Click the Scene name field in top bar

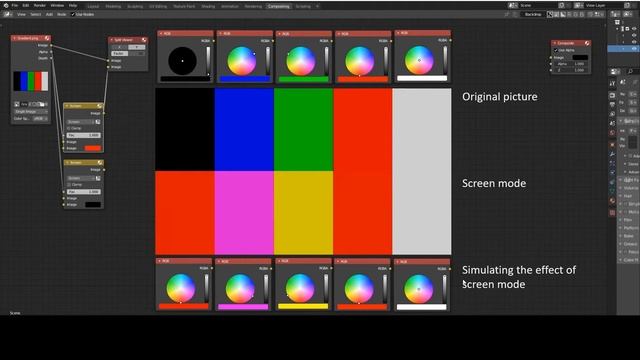(538, 6)
